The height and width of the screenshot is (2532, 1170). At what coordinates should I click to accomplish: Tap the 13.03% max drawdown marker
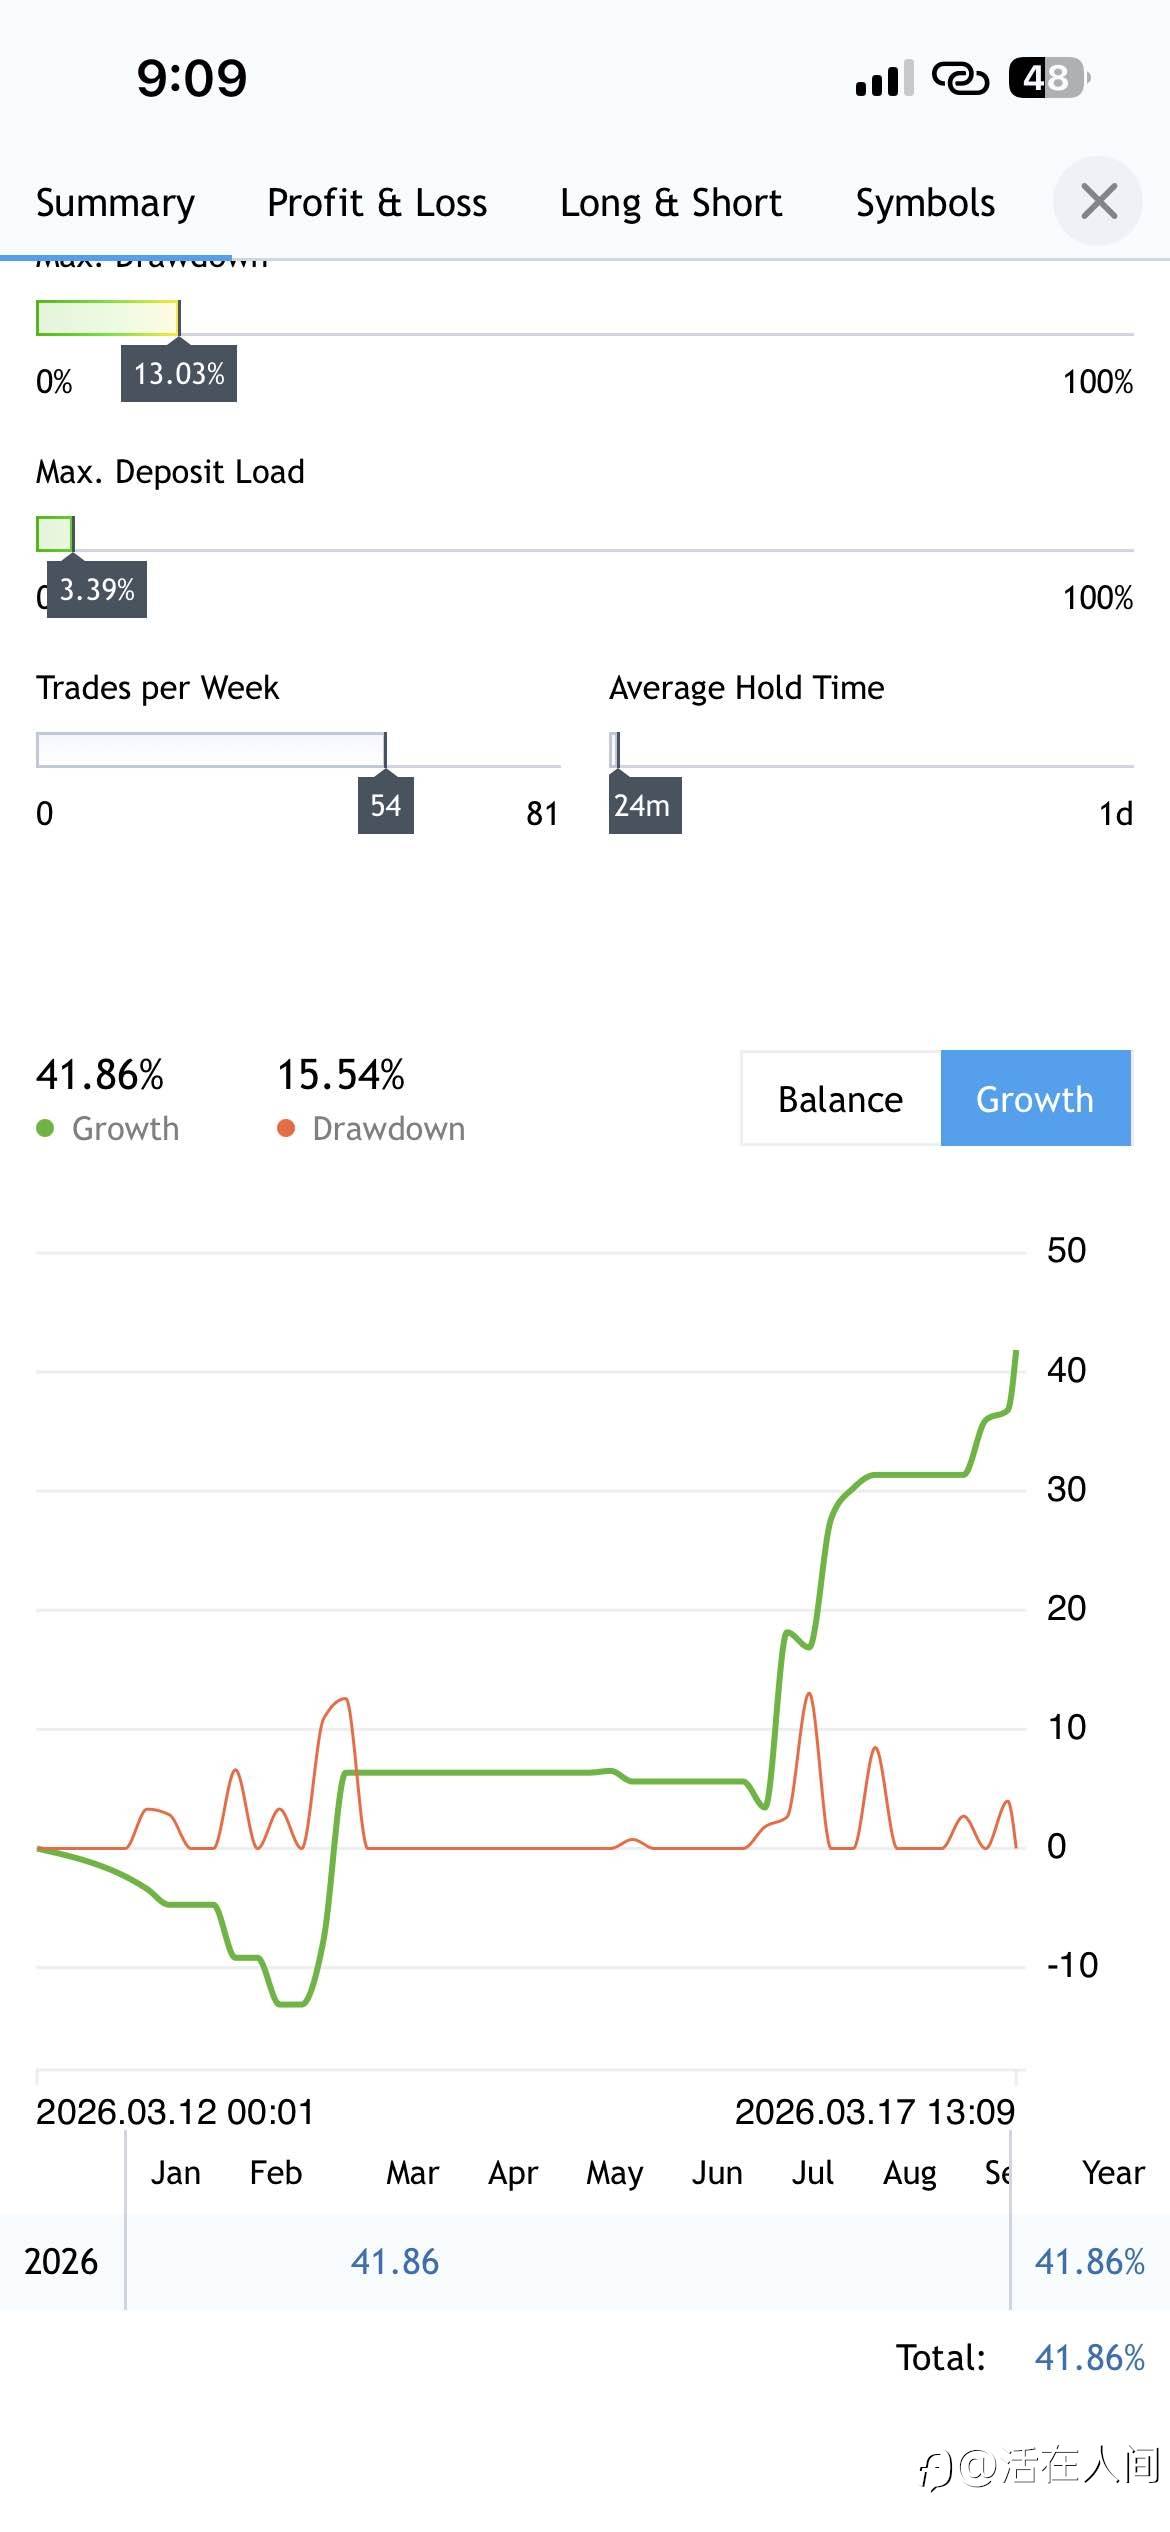[179, 374]
